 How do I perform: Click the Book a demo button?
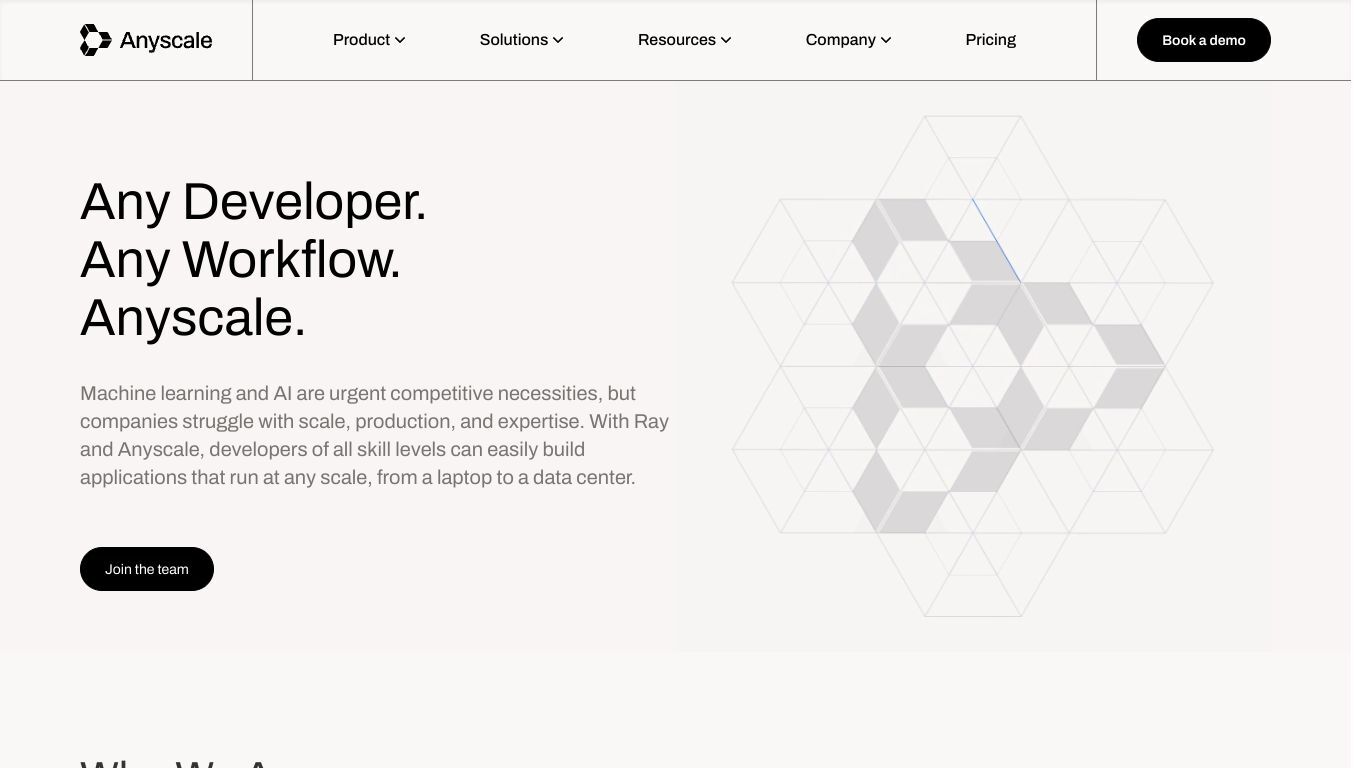[1203, 40]
